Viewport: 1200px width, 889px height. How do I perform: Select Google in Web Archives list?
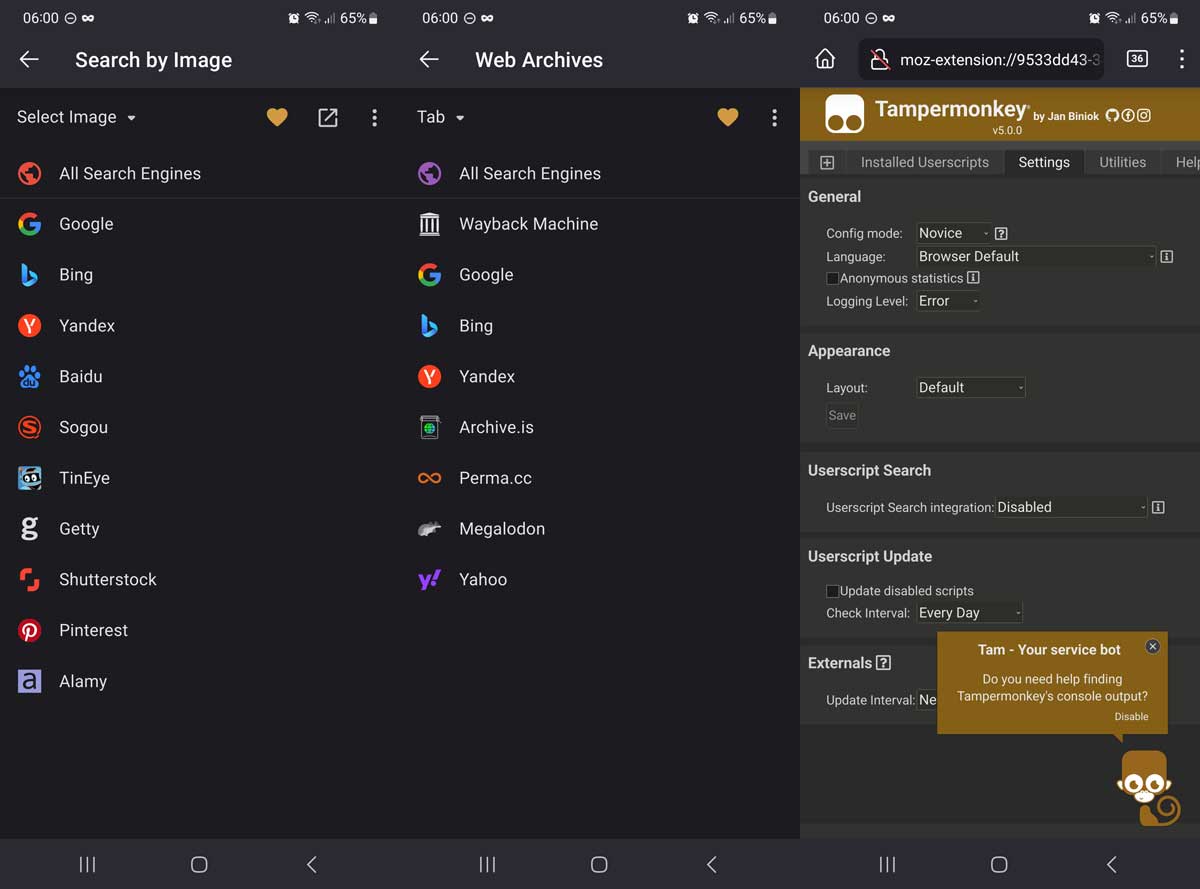coord(600,275)
